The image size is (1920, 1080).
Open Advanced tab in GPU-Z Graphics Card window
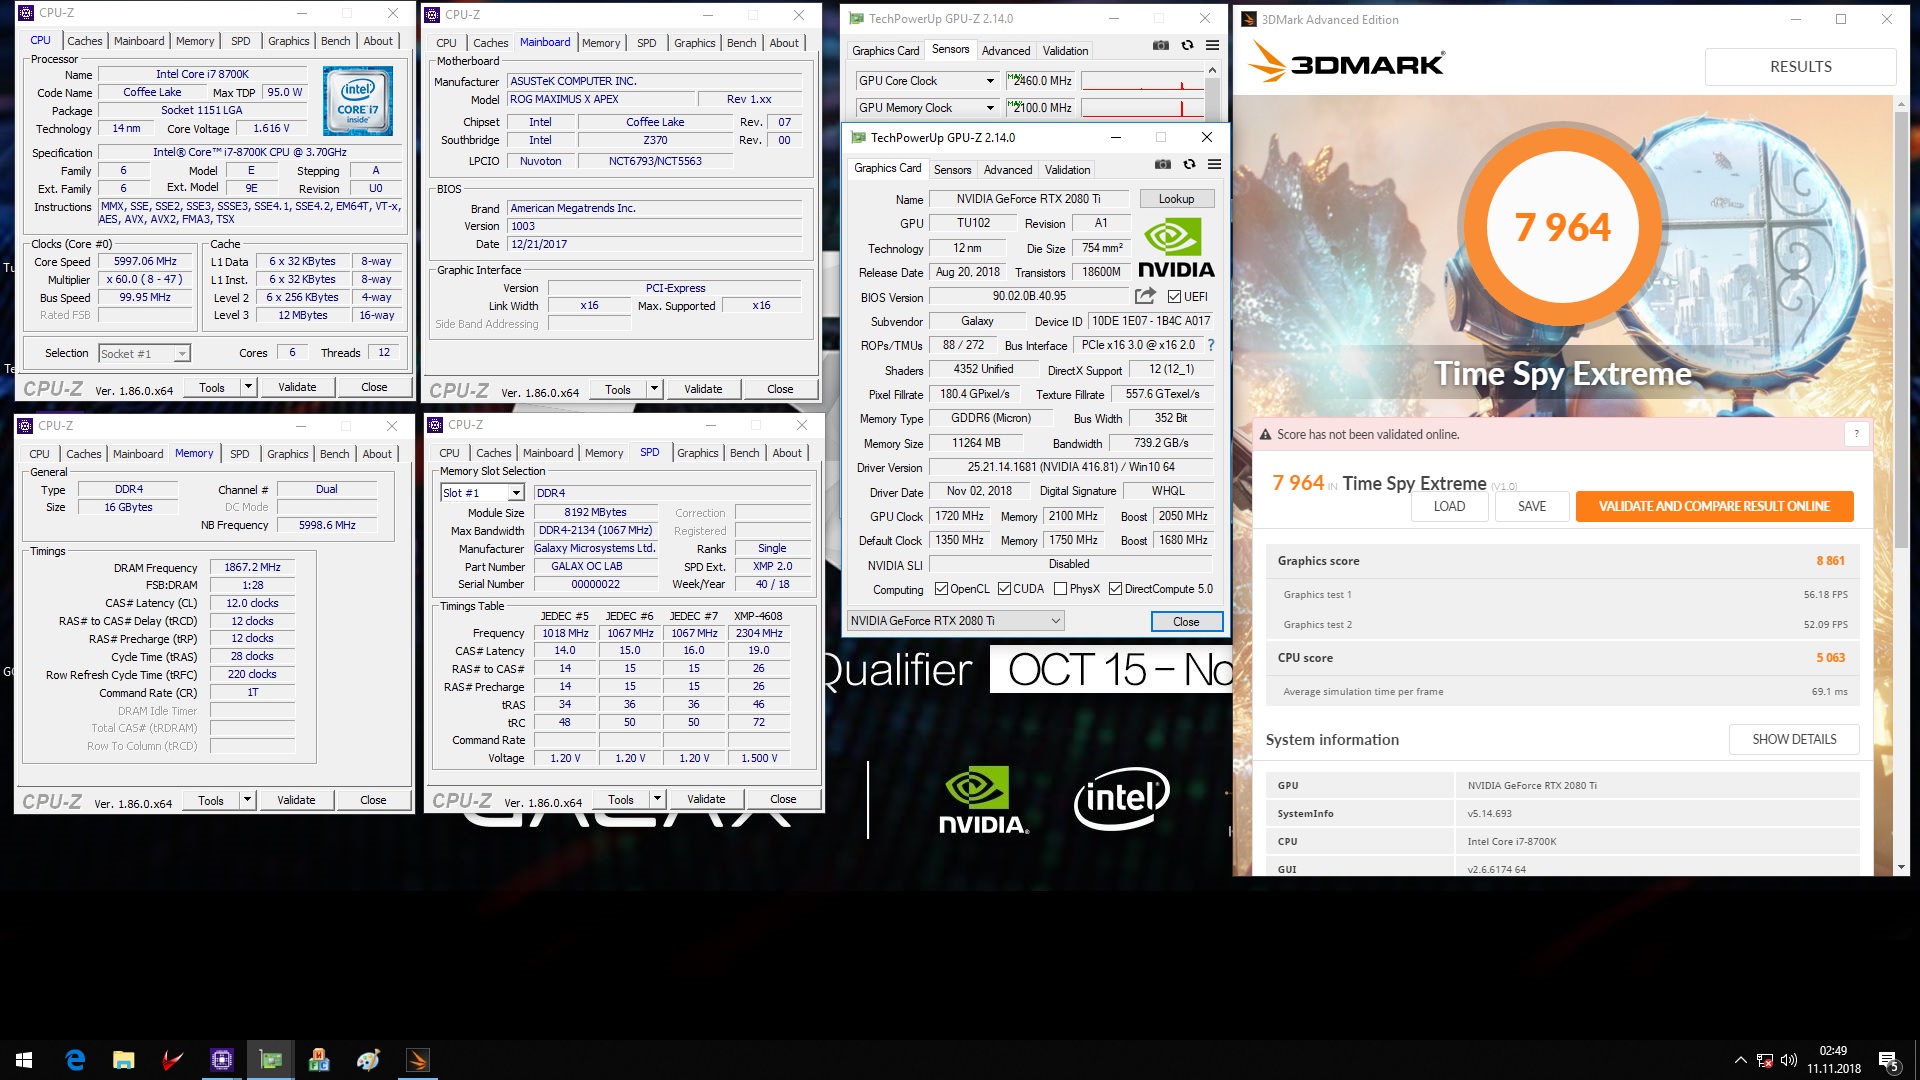click(1008, 170)
